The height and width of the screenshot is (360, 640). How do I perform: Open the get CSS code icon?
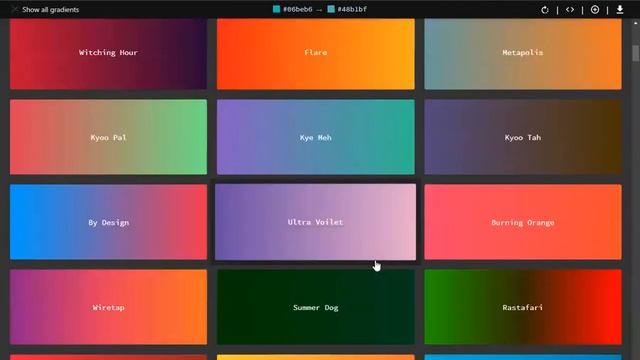570,9
